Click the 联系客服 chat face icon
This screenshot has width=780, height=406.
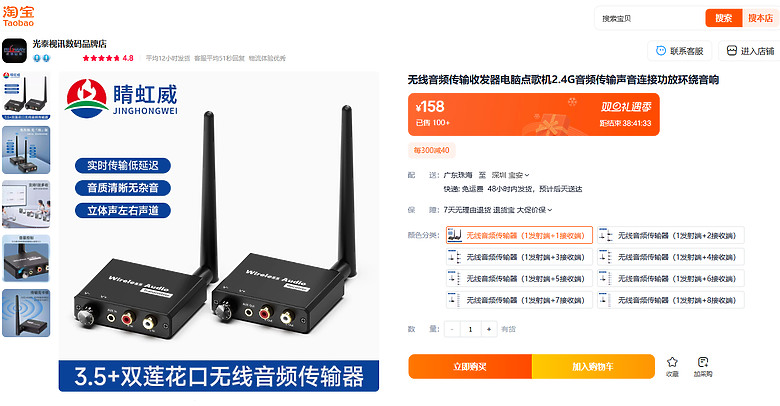(x=661, y=51)
